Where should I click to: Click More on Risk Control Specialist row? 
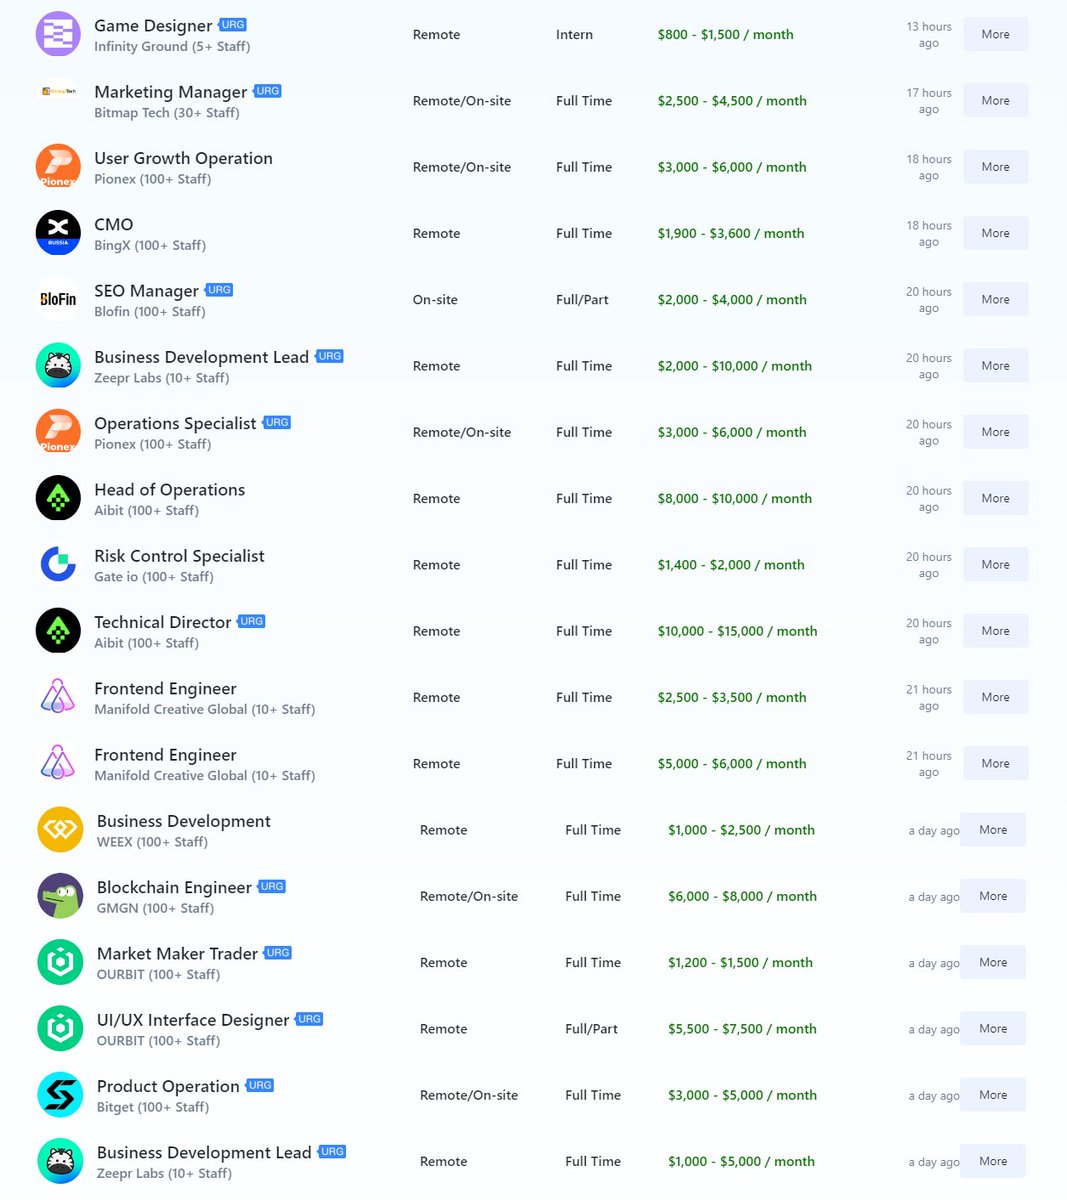(x=995, y=564)
